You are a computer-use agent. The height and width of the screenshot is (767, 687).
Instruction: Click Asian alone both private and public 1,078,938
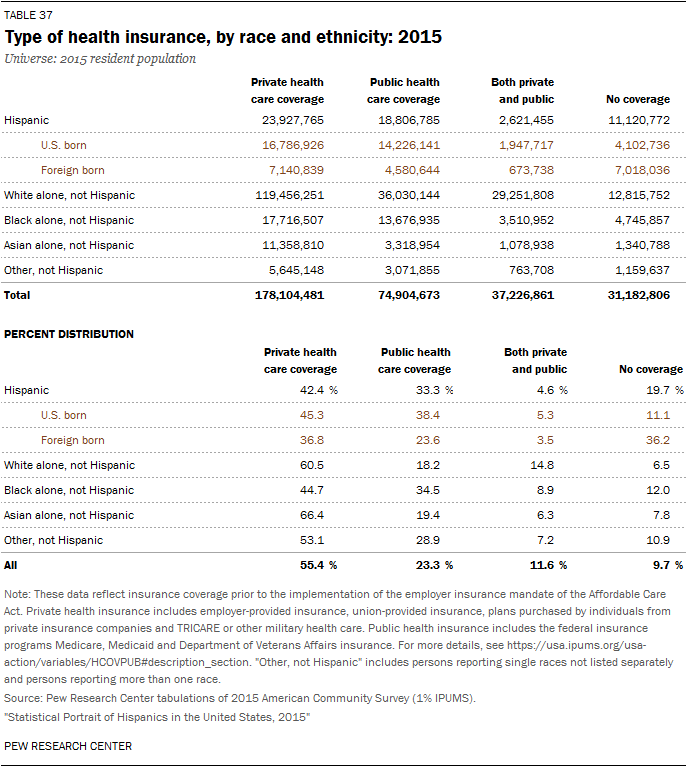click(526, 245)
